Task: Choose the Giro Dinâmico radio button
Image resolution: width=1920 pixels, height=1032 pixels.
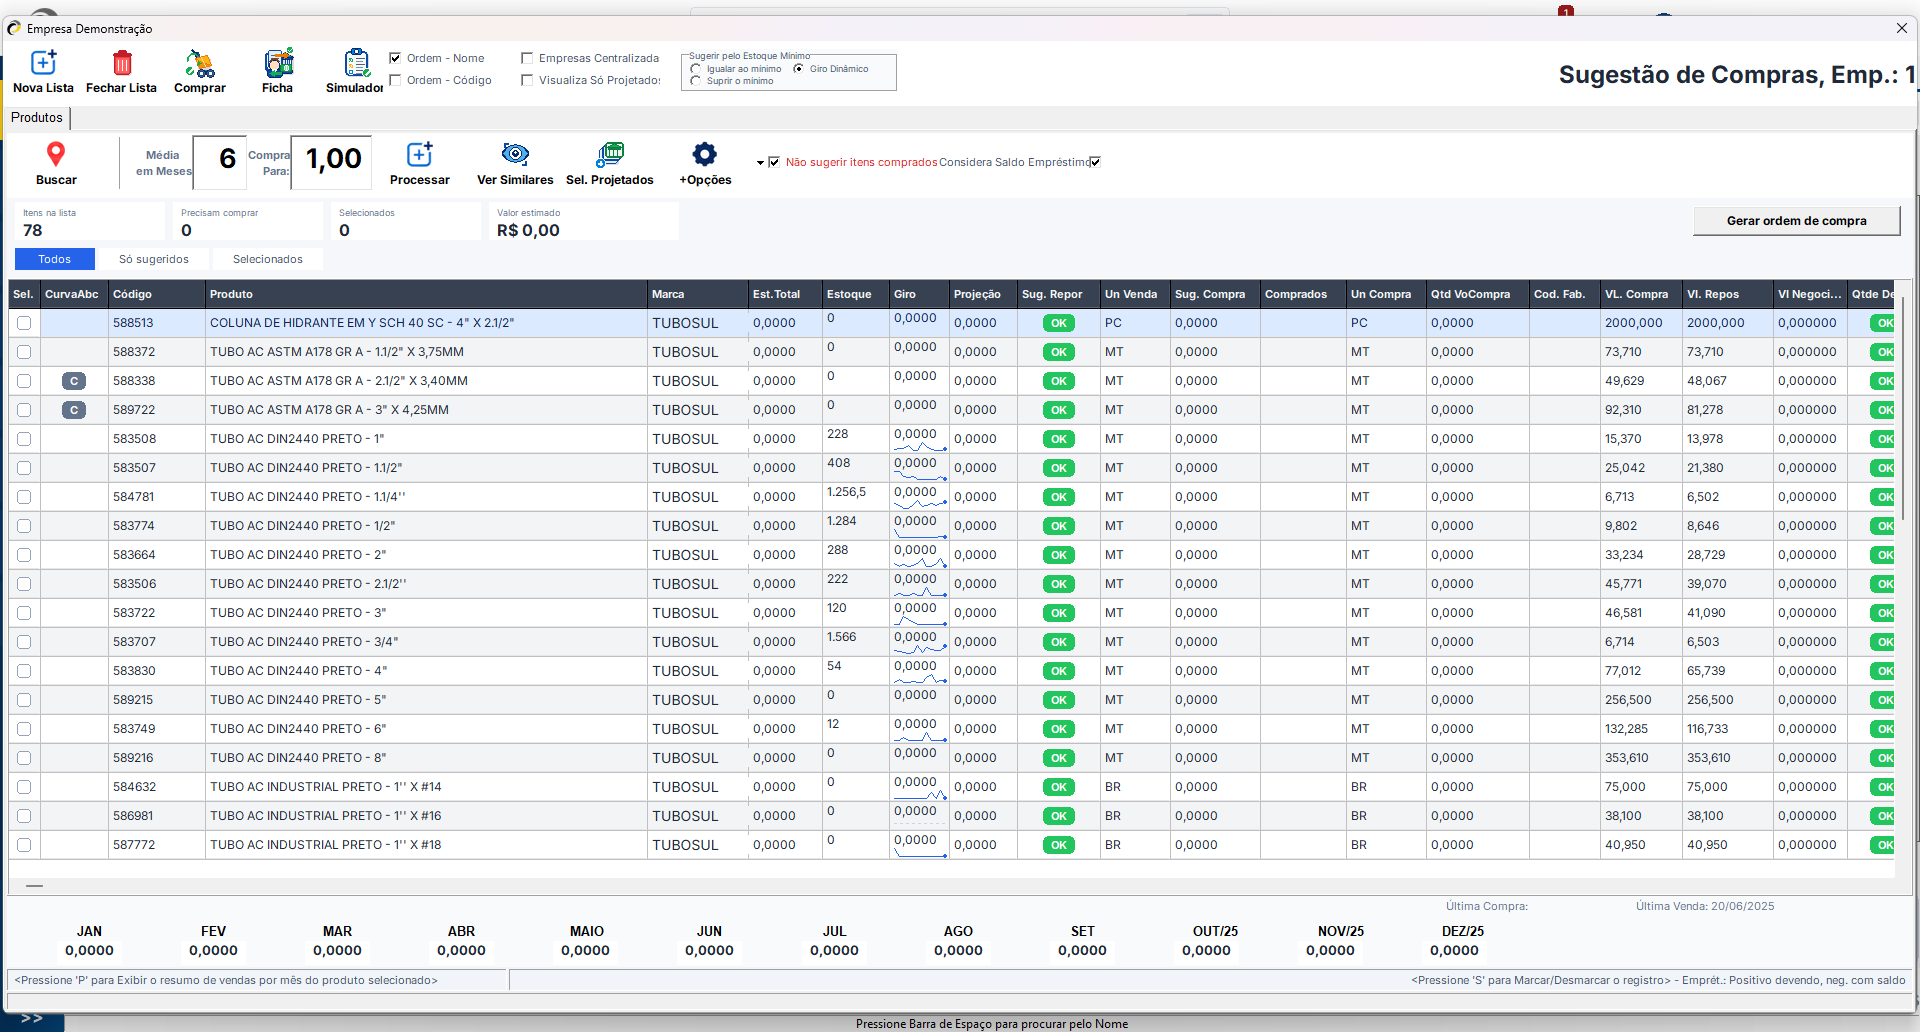Action: pyautogui.click(x=798, y=69)
